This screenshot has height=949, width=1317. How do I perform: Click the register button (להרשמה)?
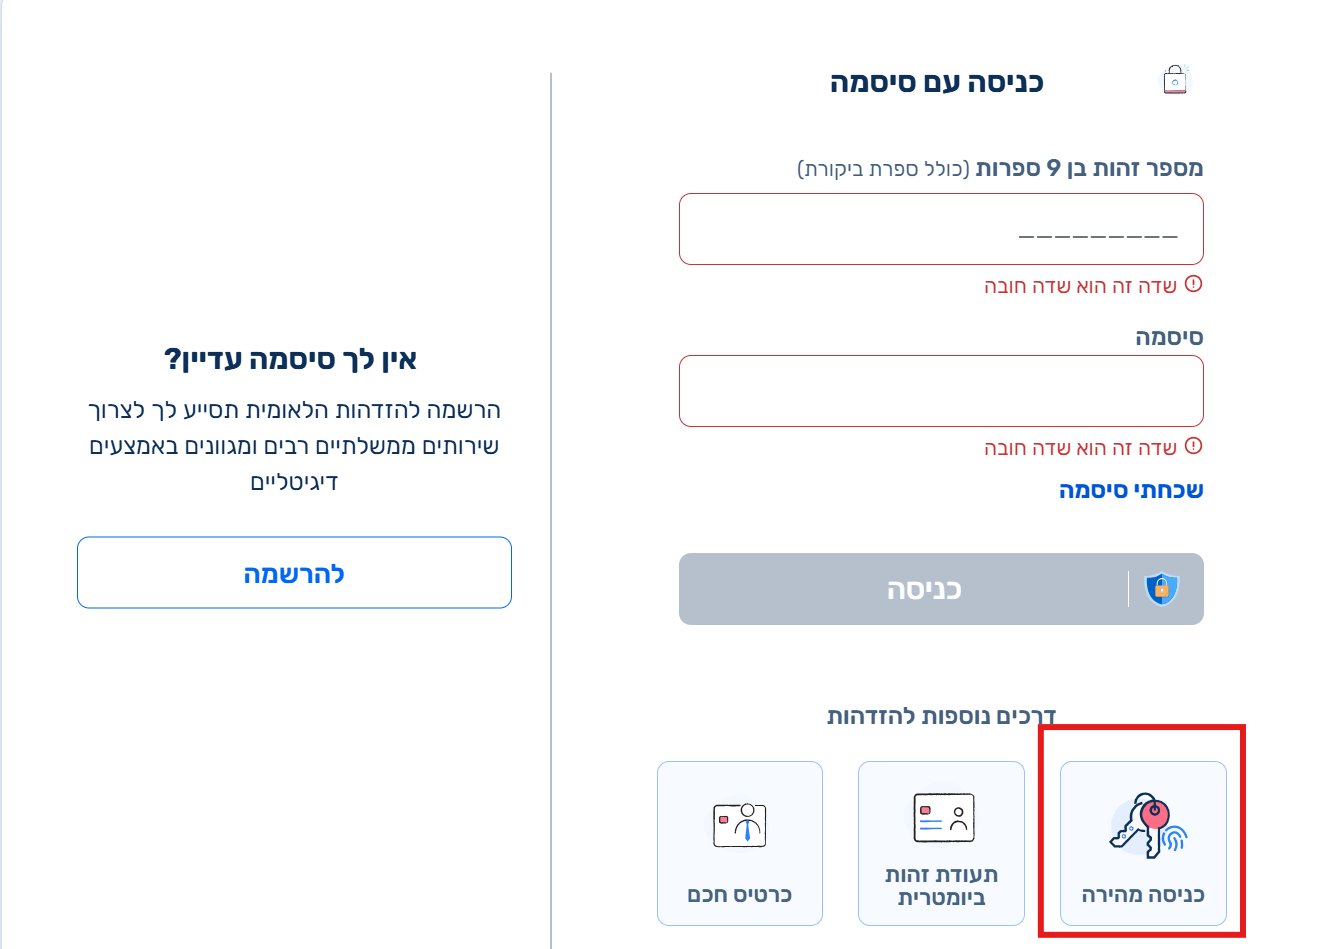click(x=294, y=573)
